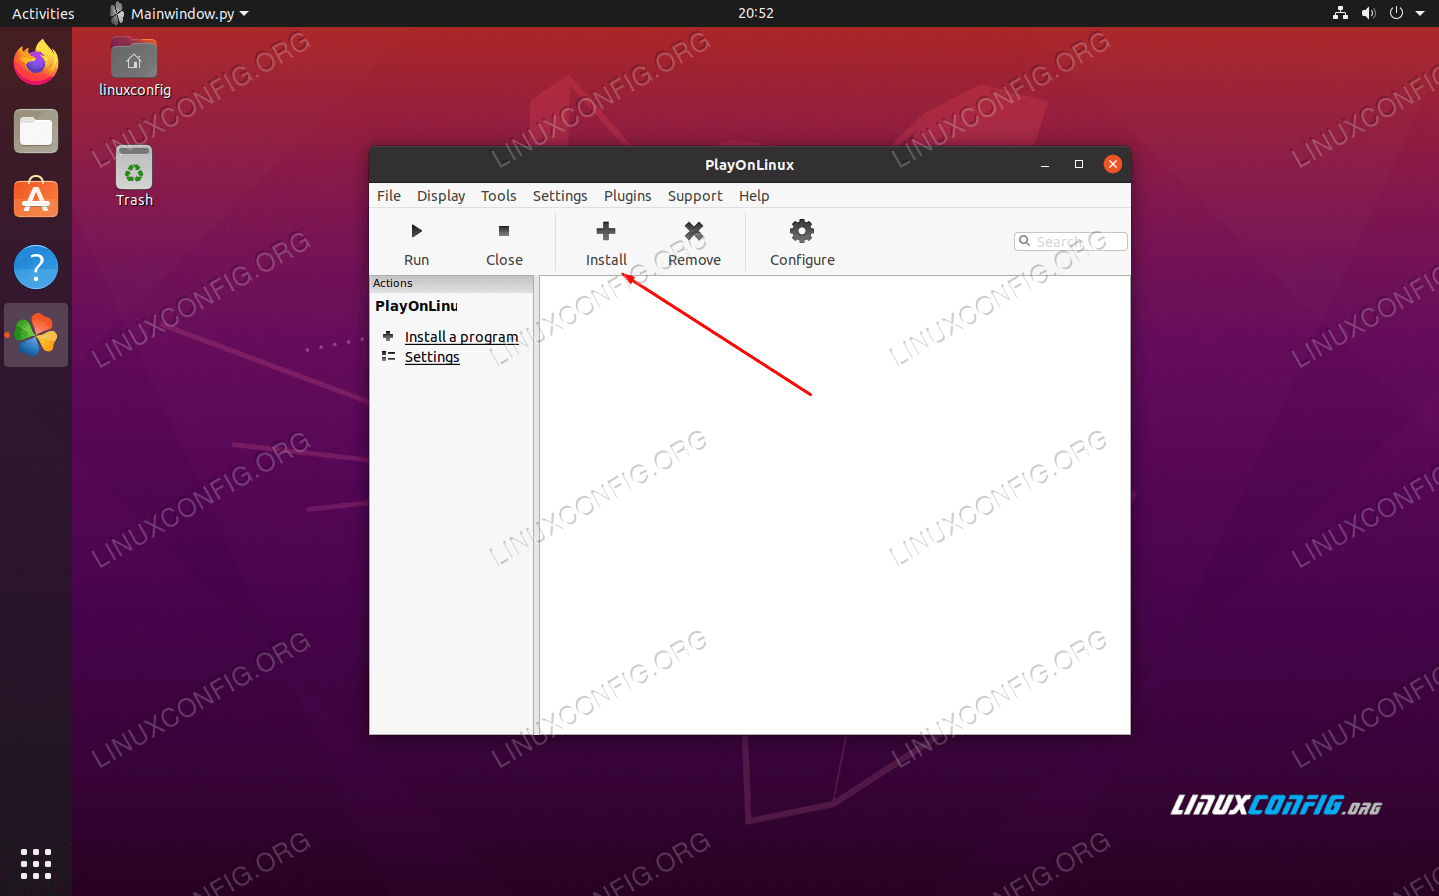Click the PlayOnLinux window title bar
This screenshot has height=896, width=1439.
pos(749,165)
